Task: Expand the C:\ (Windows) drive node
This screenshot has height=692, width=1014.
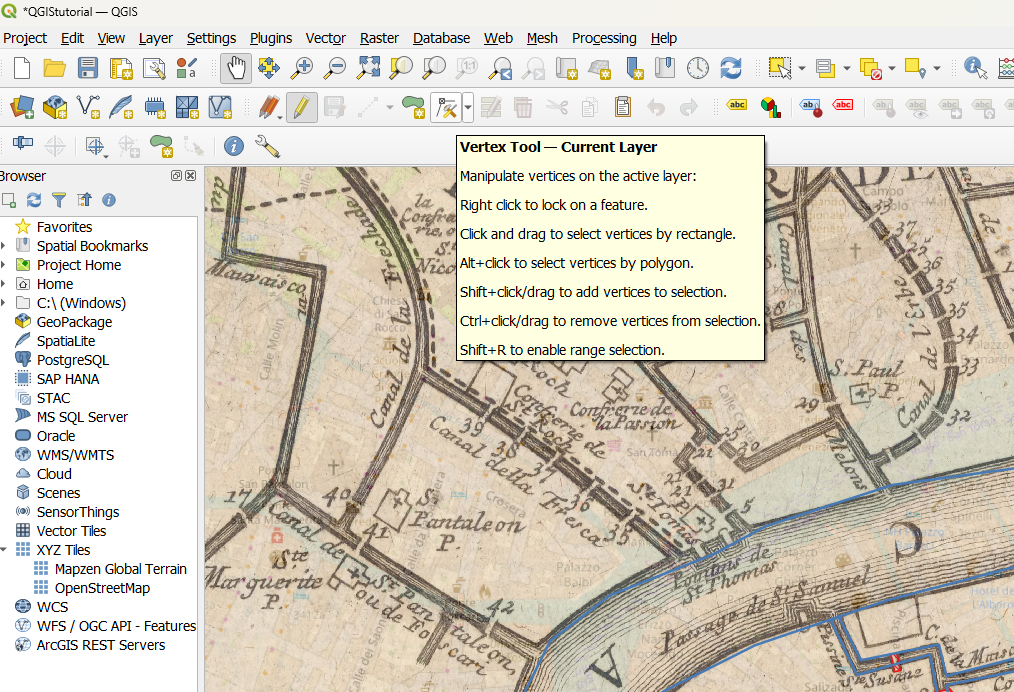Action: (4, 303)
